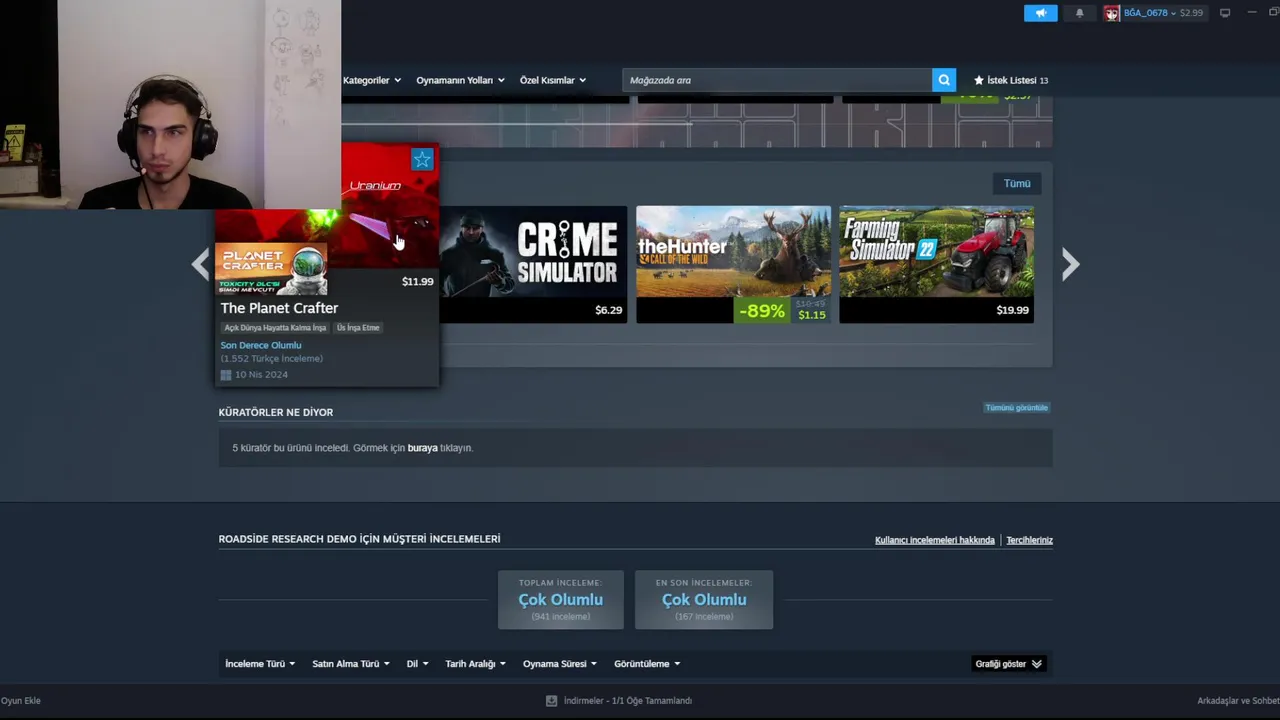Click the Tümü button above the carousel
Viewport: 1280px width, 720px height.
click(1017, 183)
